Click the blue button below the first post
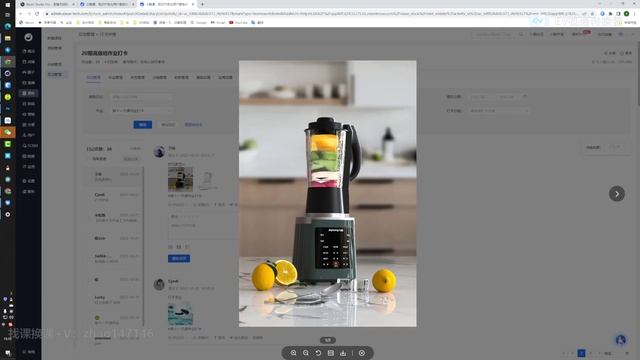The width and height of the screenshot is (640, 360). coord(179,258)
